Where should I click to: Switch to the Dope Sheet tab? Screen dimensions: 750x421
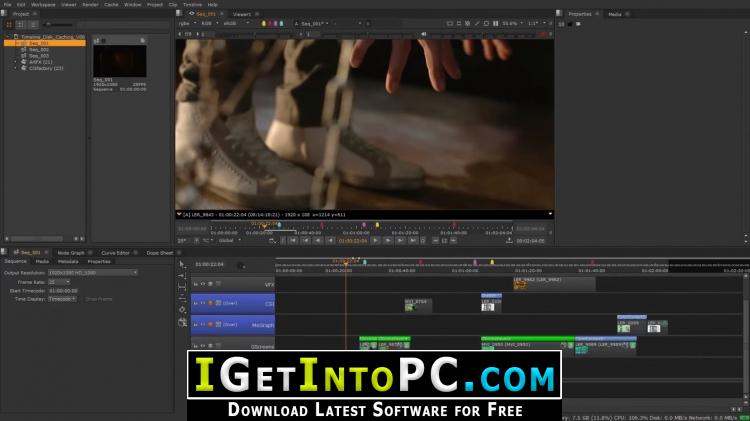pyautogui.click(x=159, y=253)
